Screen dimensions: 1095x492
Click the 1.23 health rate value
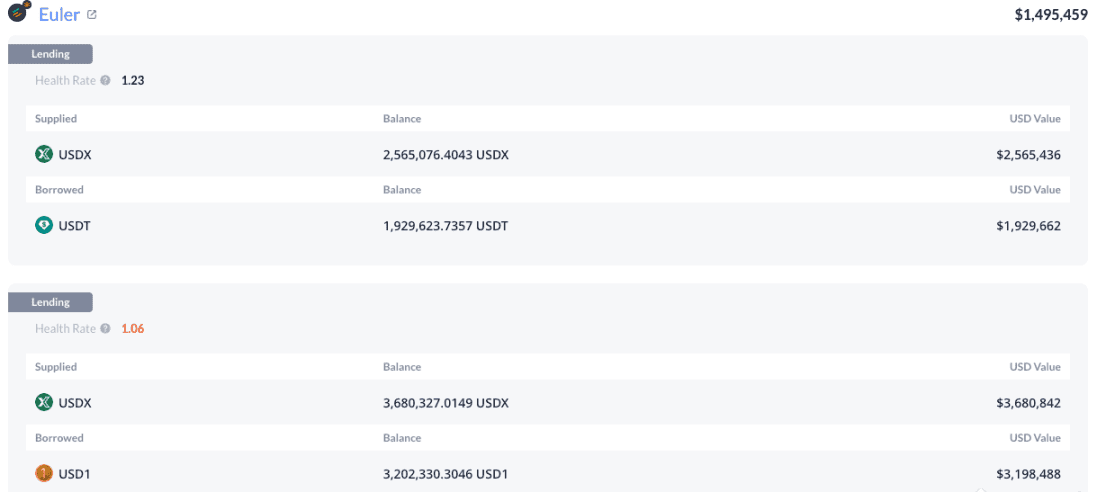133,80
